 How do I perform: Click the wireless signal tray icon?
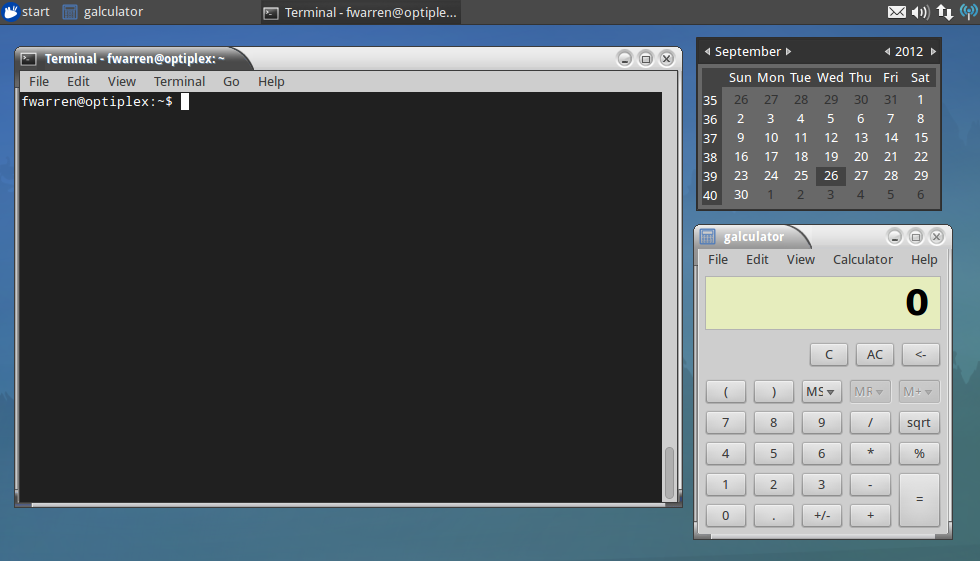pyautogui.click(x=969, y=12)
